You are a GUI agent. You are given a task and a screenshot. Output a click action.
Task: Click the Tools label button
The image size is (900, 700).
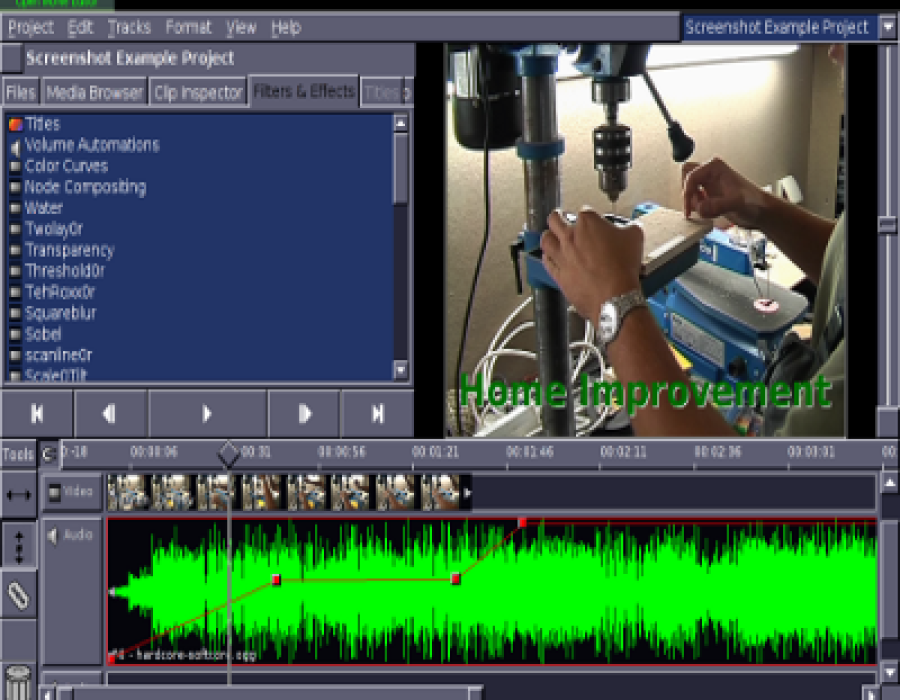[18, 454]
